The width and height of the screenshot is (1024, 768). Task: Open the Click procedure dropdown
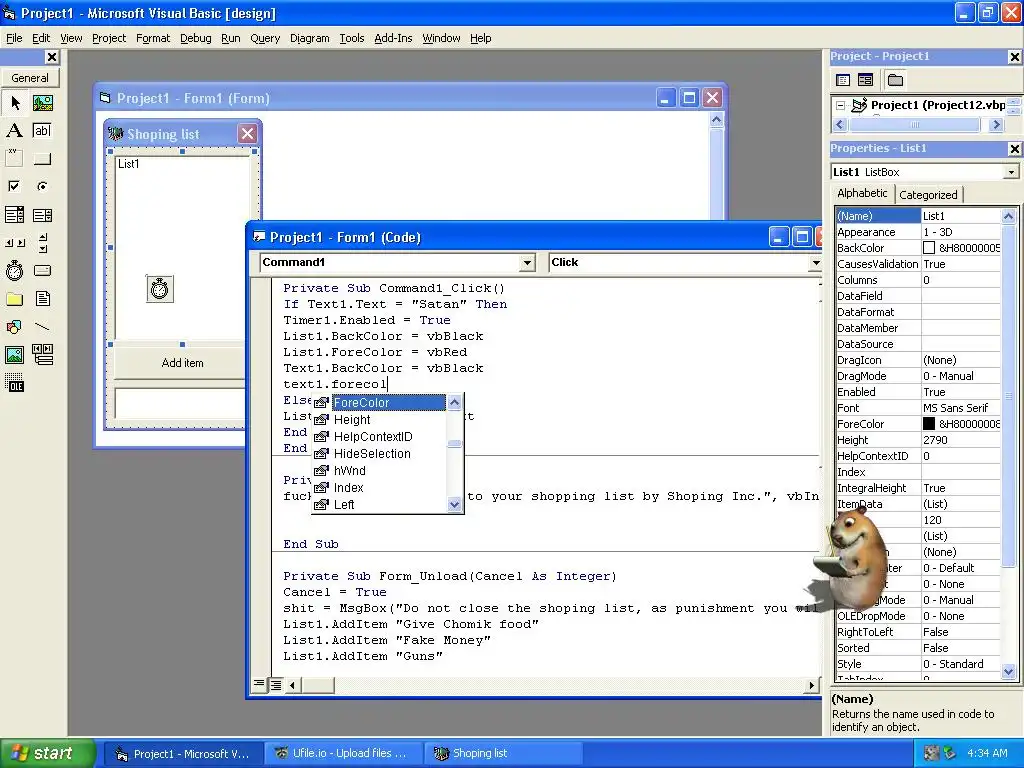tap(815, 263)
